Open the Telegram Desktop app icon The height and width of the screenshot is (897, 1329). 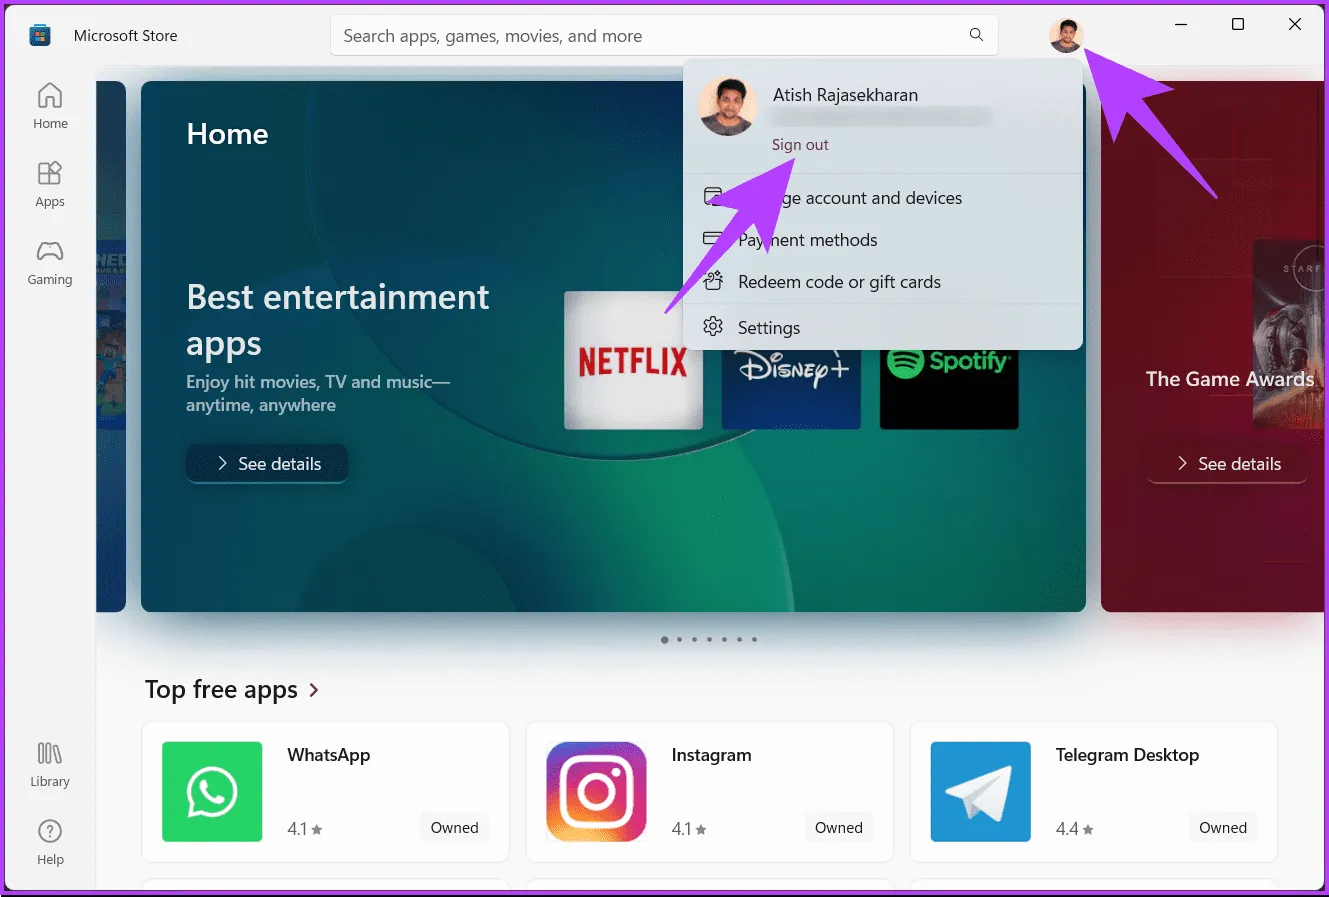coord(980,791)
